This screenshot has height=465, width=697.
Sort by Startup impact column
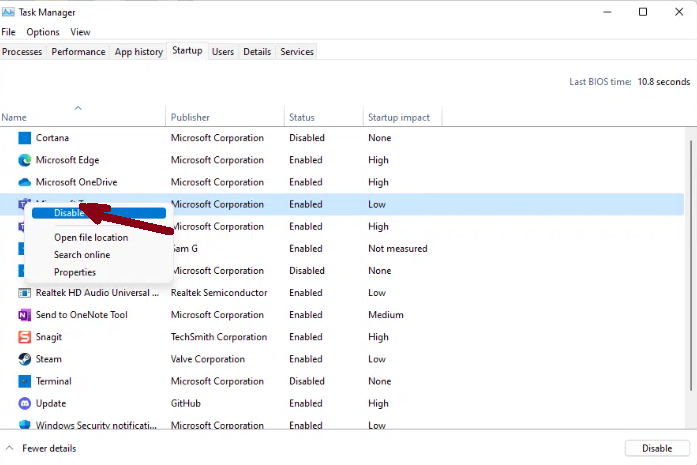[399, 118]
